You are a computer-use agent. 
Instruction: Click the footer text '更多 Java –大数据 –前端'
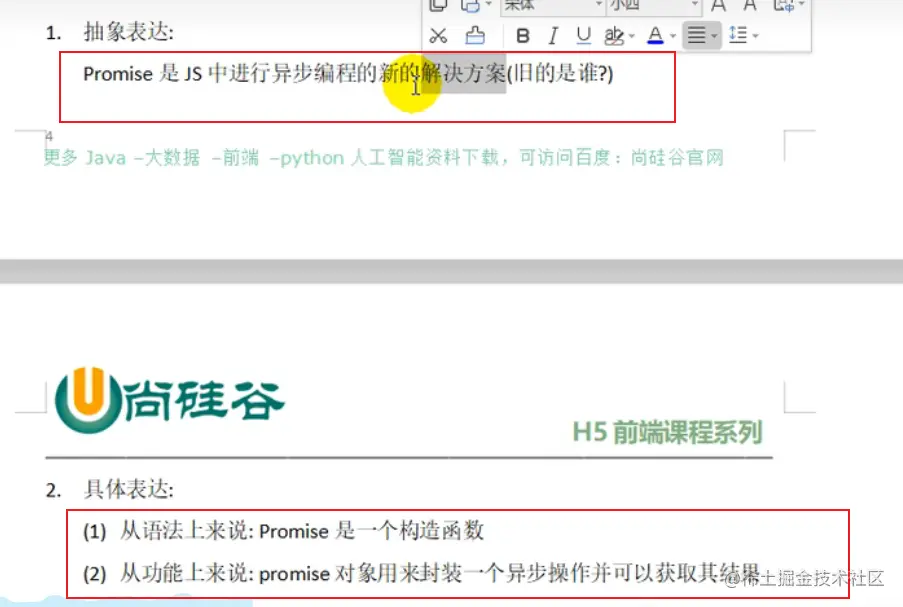[x=151, y=157]
